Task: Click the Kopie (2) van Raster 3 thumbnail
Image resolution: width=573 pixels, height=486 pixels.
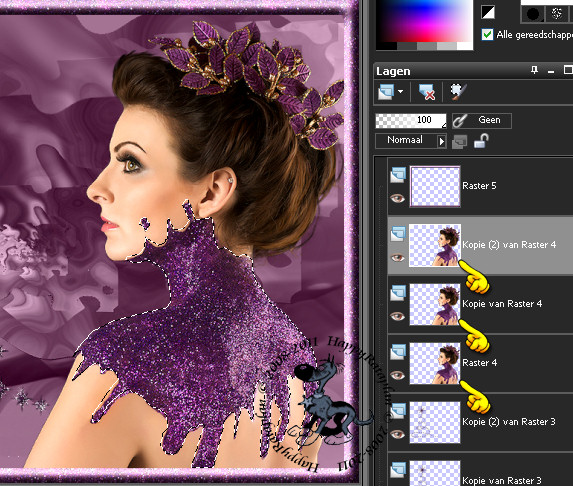Action: point(435,422)
